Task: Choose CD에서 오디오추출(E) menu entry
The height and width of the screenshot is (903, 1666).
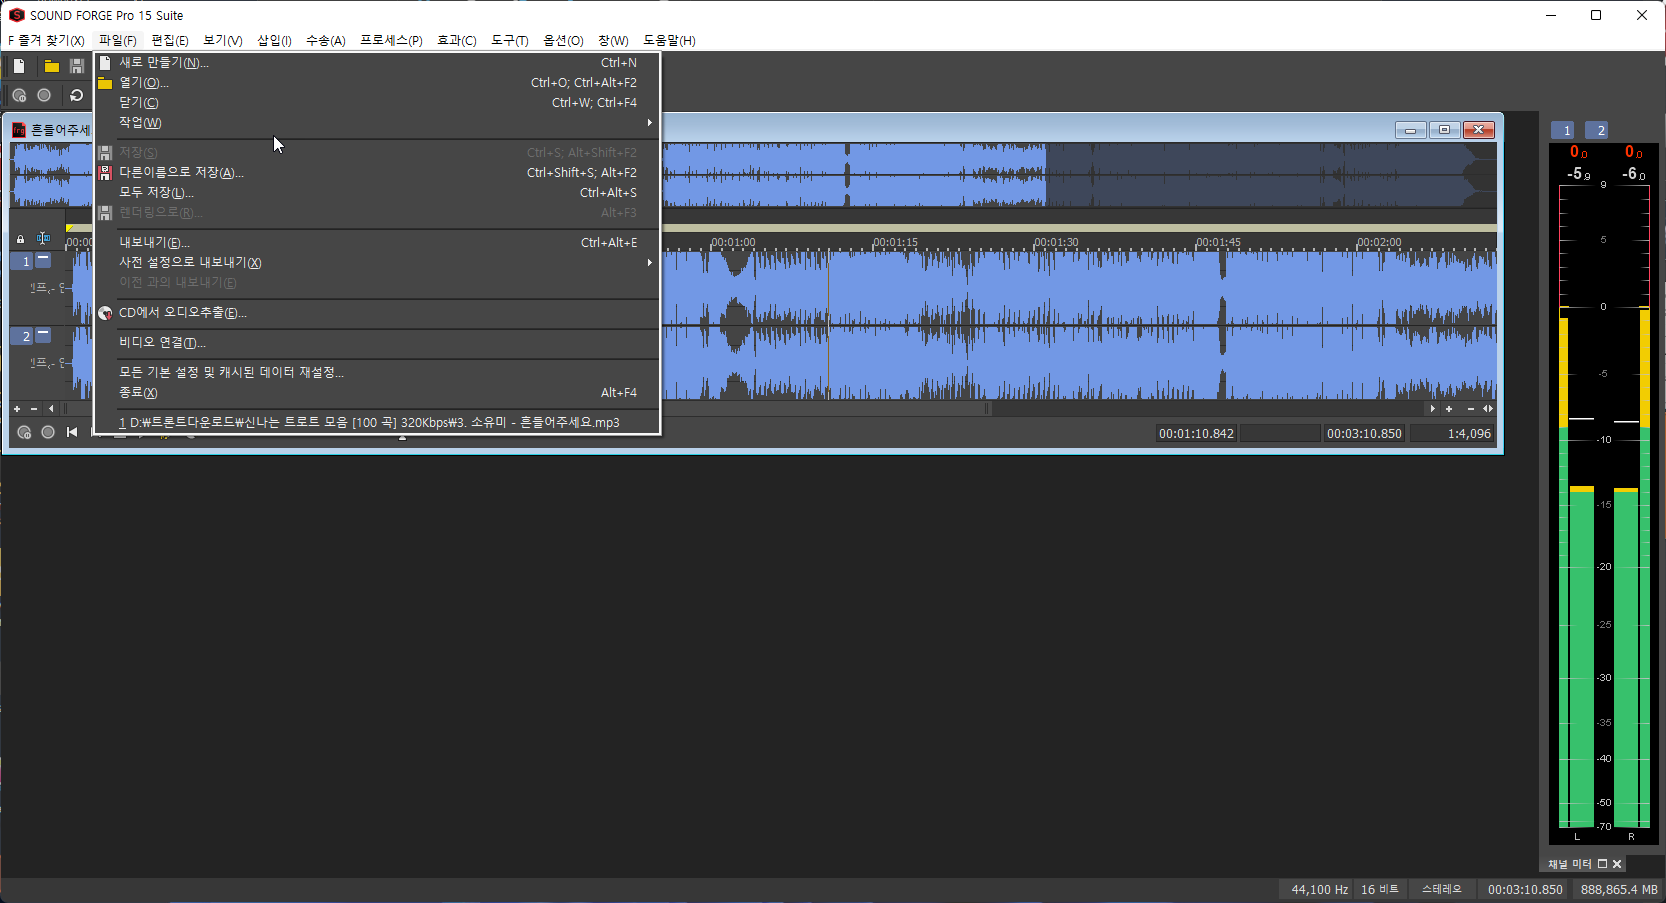Action: [x=377, y=312]
